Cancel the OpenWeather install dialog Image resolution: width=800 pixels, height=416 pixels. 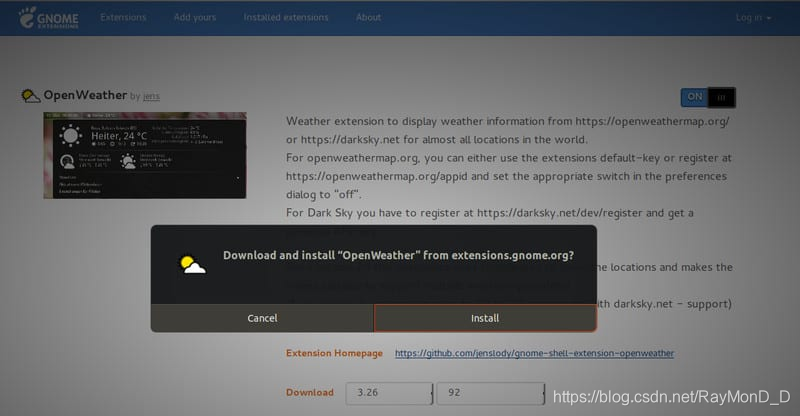pos(262,318)
